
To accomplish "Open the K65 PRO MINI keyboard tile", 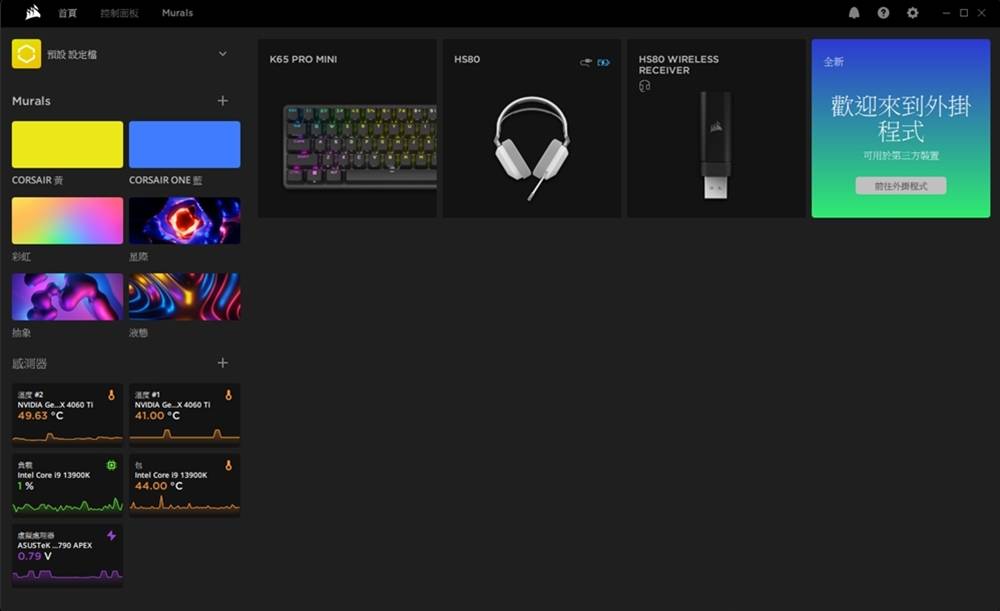I will (347, 128).
